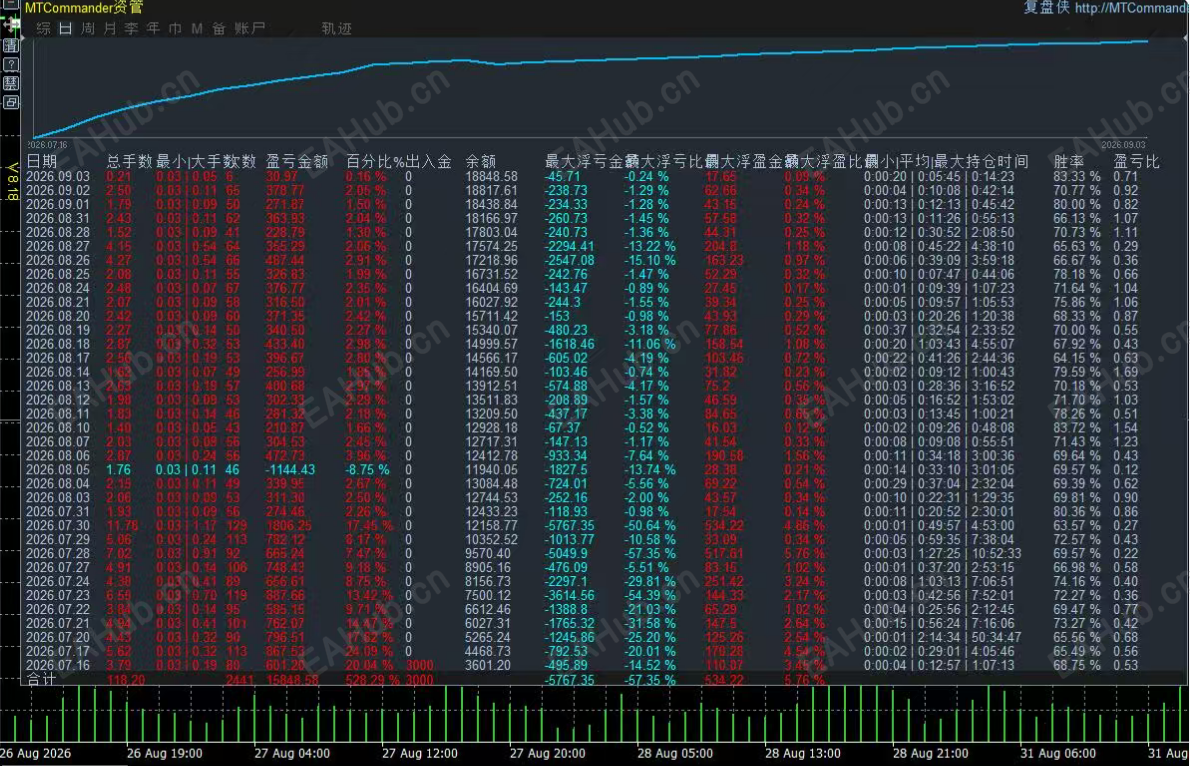Click the 盈亏比 column header
1190x766 pixels.
click(1136, 161)
